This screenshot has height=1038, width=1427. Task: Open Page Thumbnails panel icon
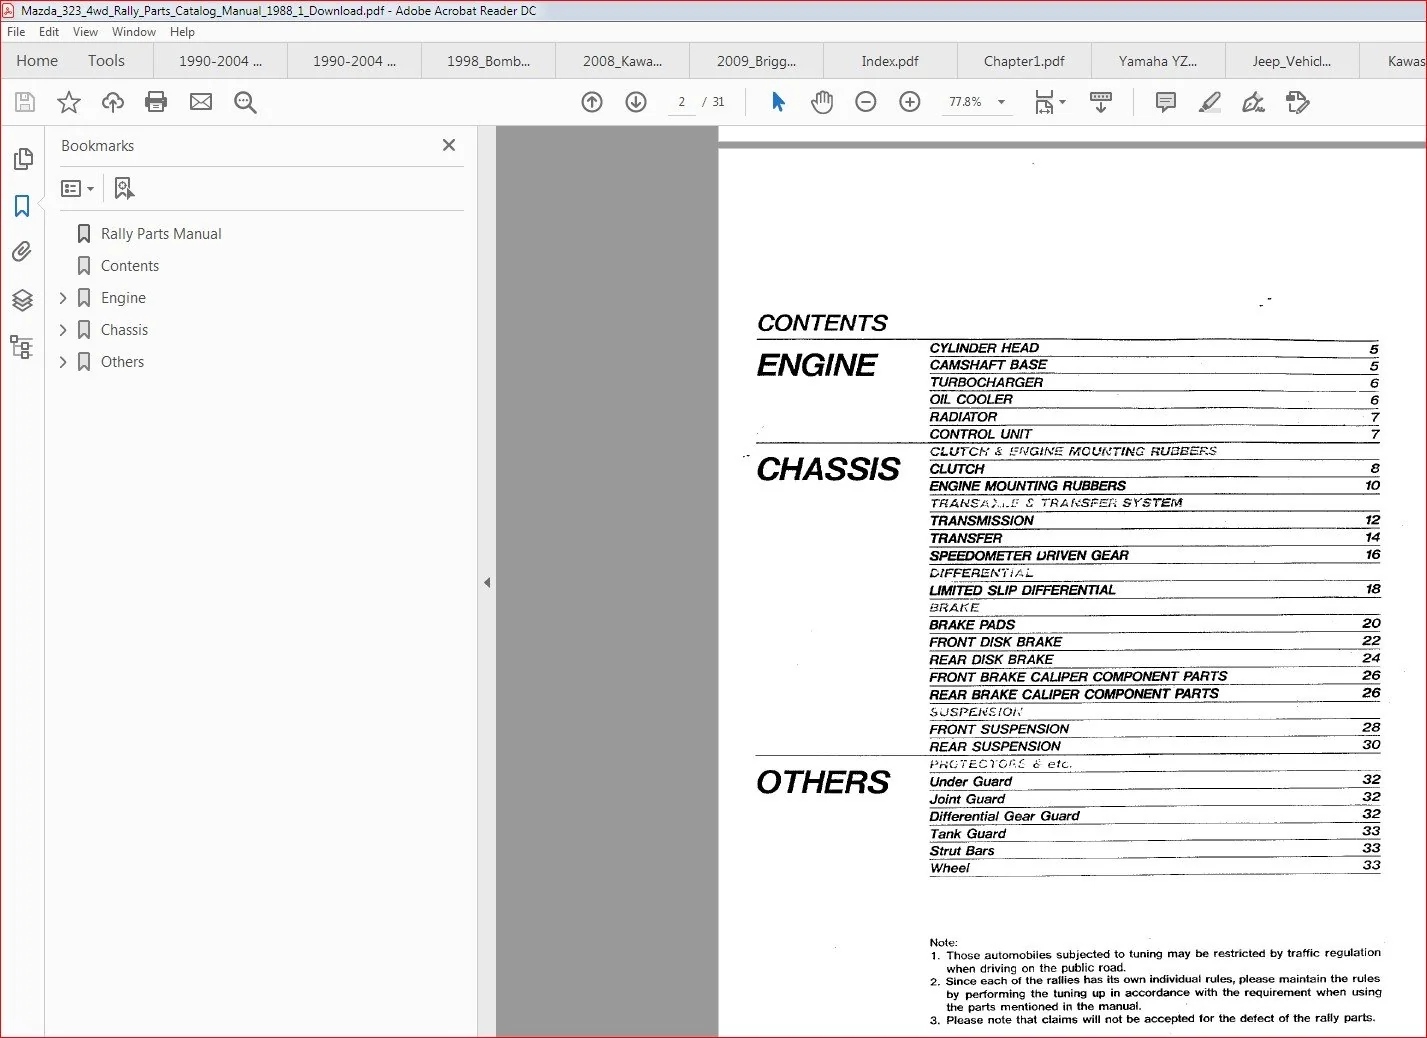pos(22,159)
